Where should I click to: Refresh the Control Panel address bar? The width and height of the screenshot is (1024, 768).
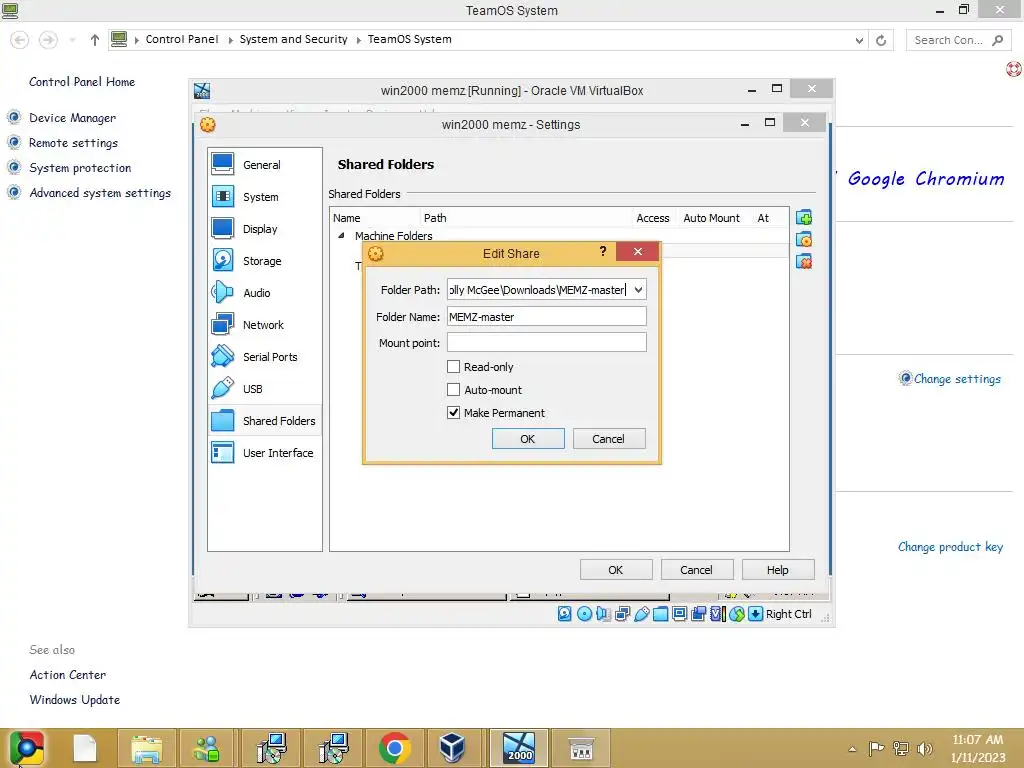coord(881,40)
